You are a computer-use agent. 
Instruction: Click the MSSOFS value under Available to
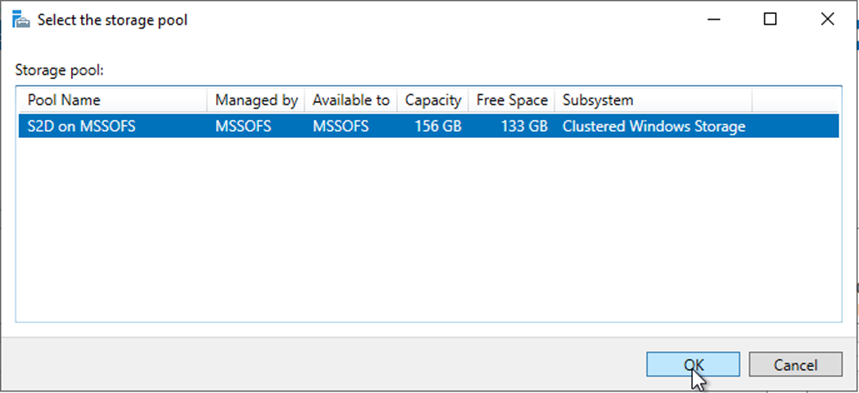tap(341, 127)
